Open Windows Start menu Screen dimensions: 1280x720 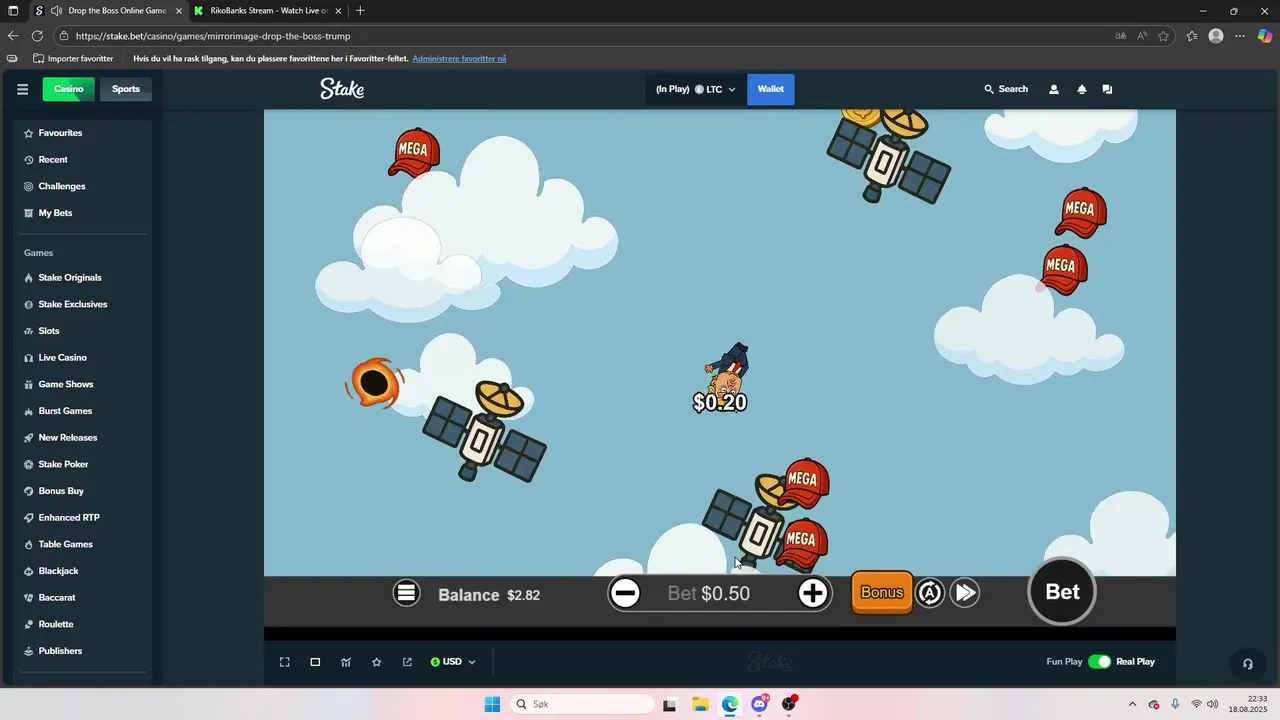(x=492, y=704)
